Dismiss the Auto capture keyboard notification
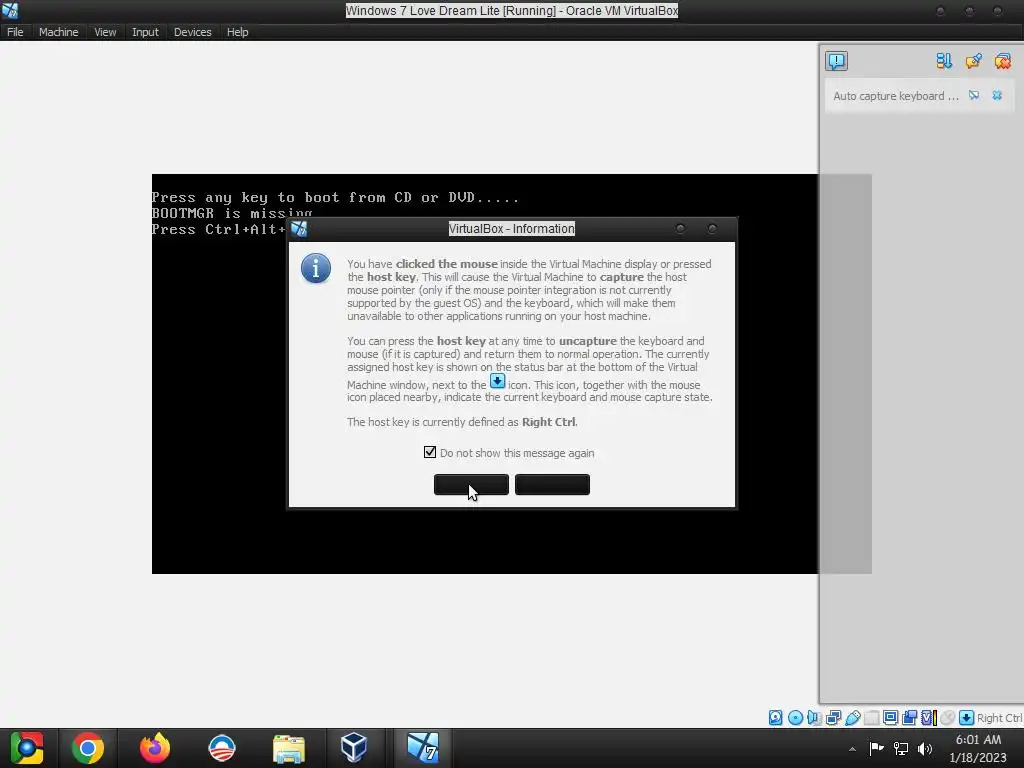 [x=997, y=95]
